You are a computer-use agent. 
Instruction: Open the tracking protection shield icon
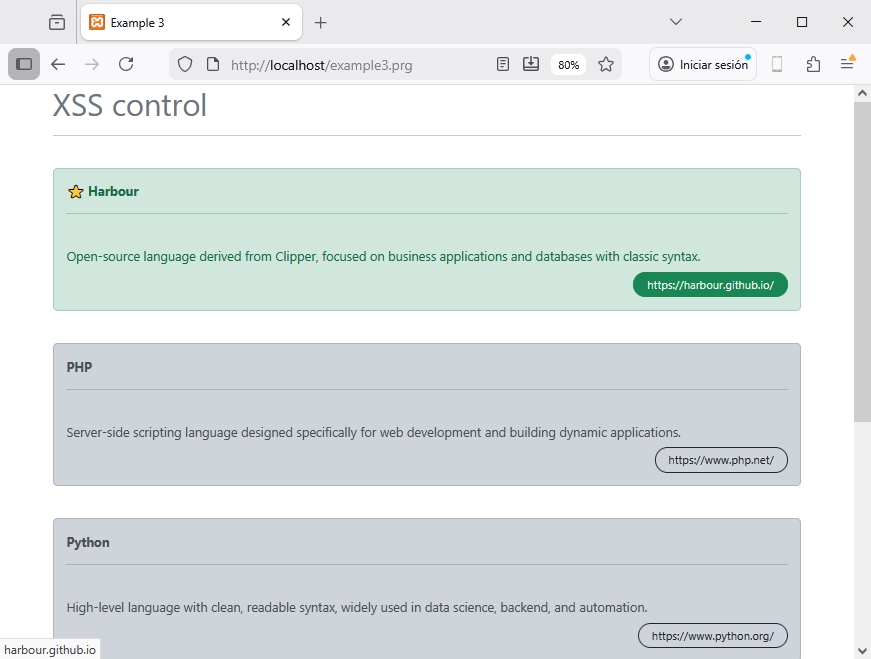(x=185, y=64)
